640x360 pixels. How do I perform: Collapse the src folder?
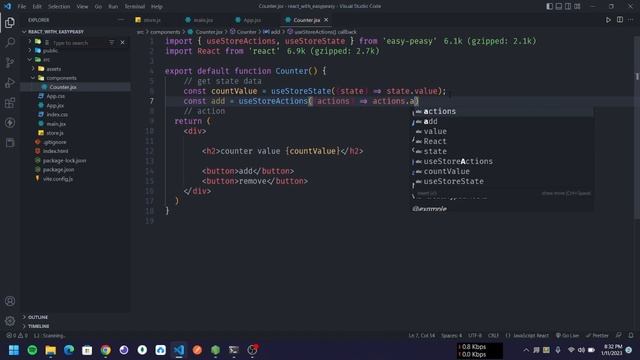coord(46,60)
